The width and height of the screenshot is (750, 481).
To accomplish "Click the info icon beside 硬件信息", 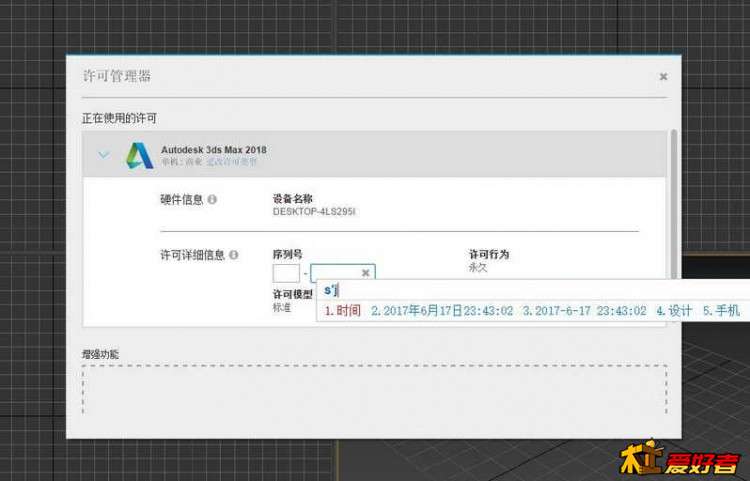I will (x=212, y=199).
